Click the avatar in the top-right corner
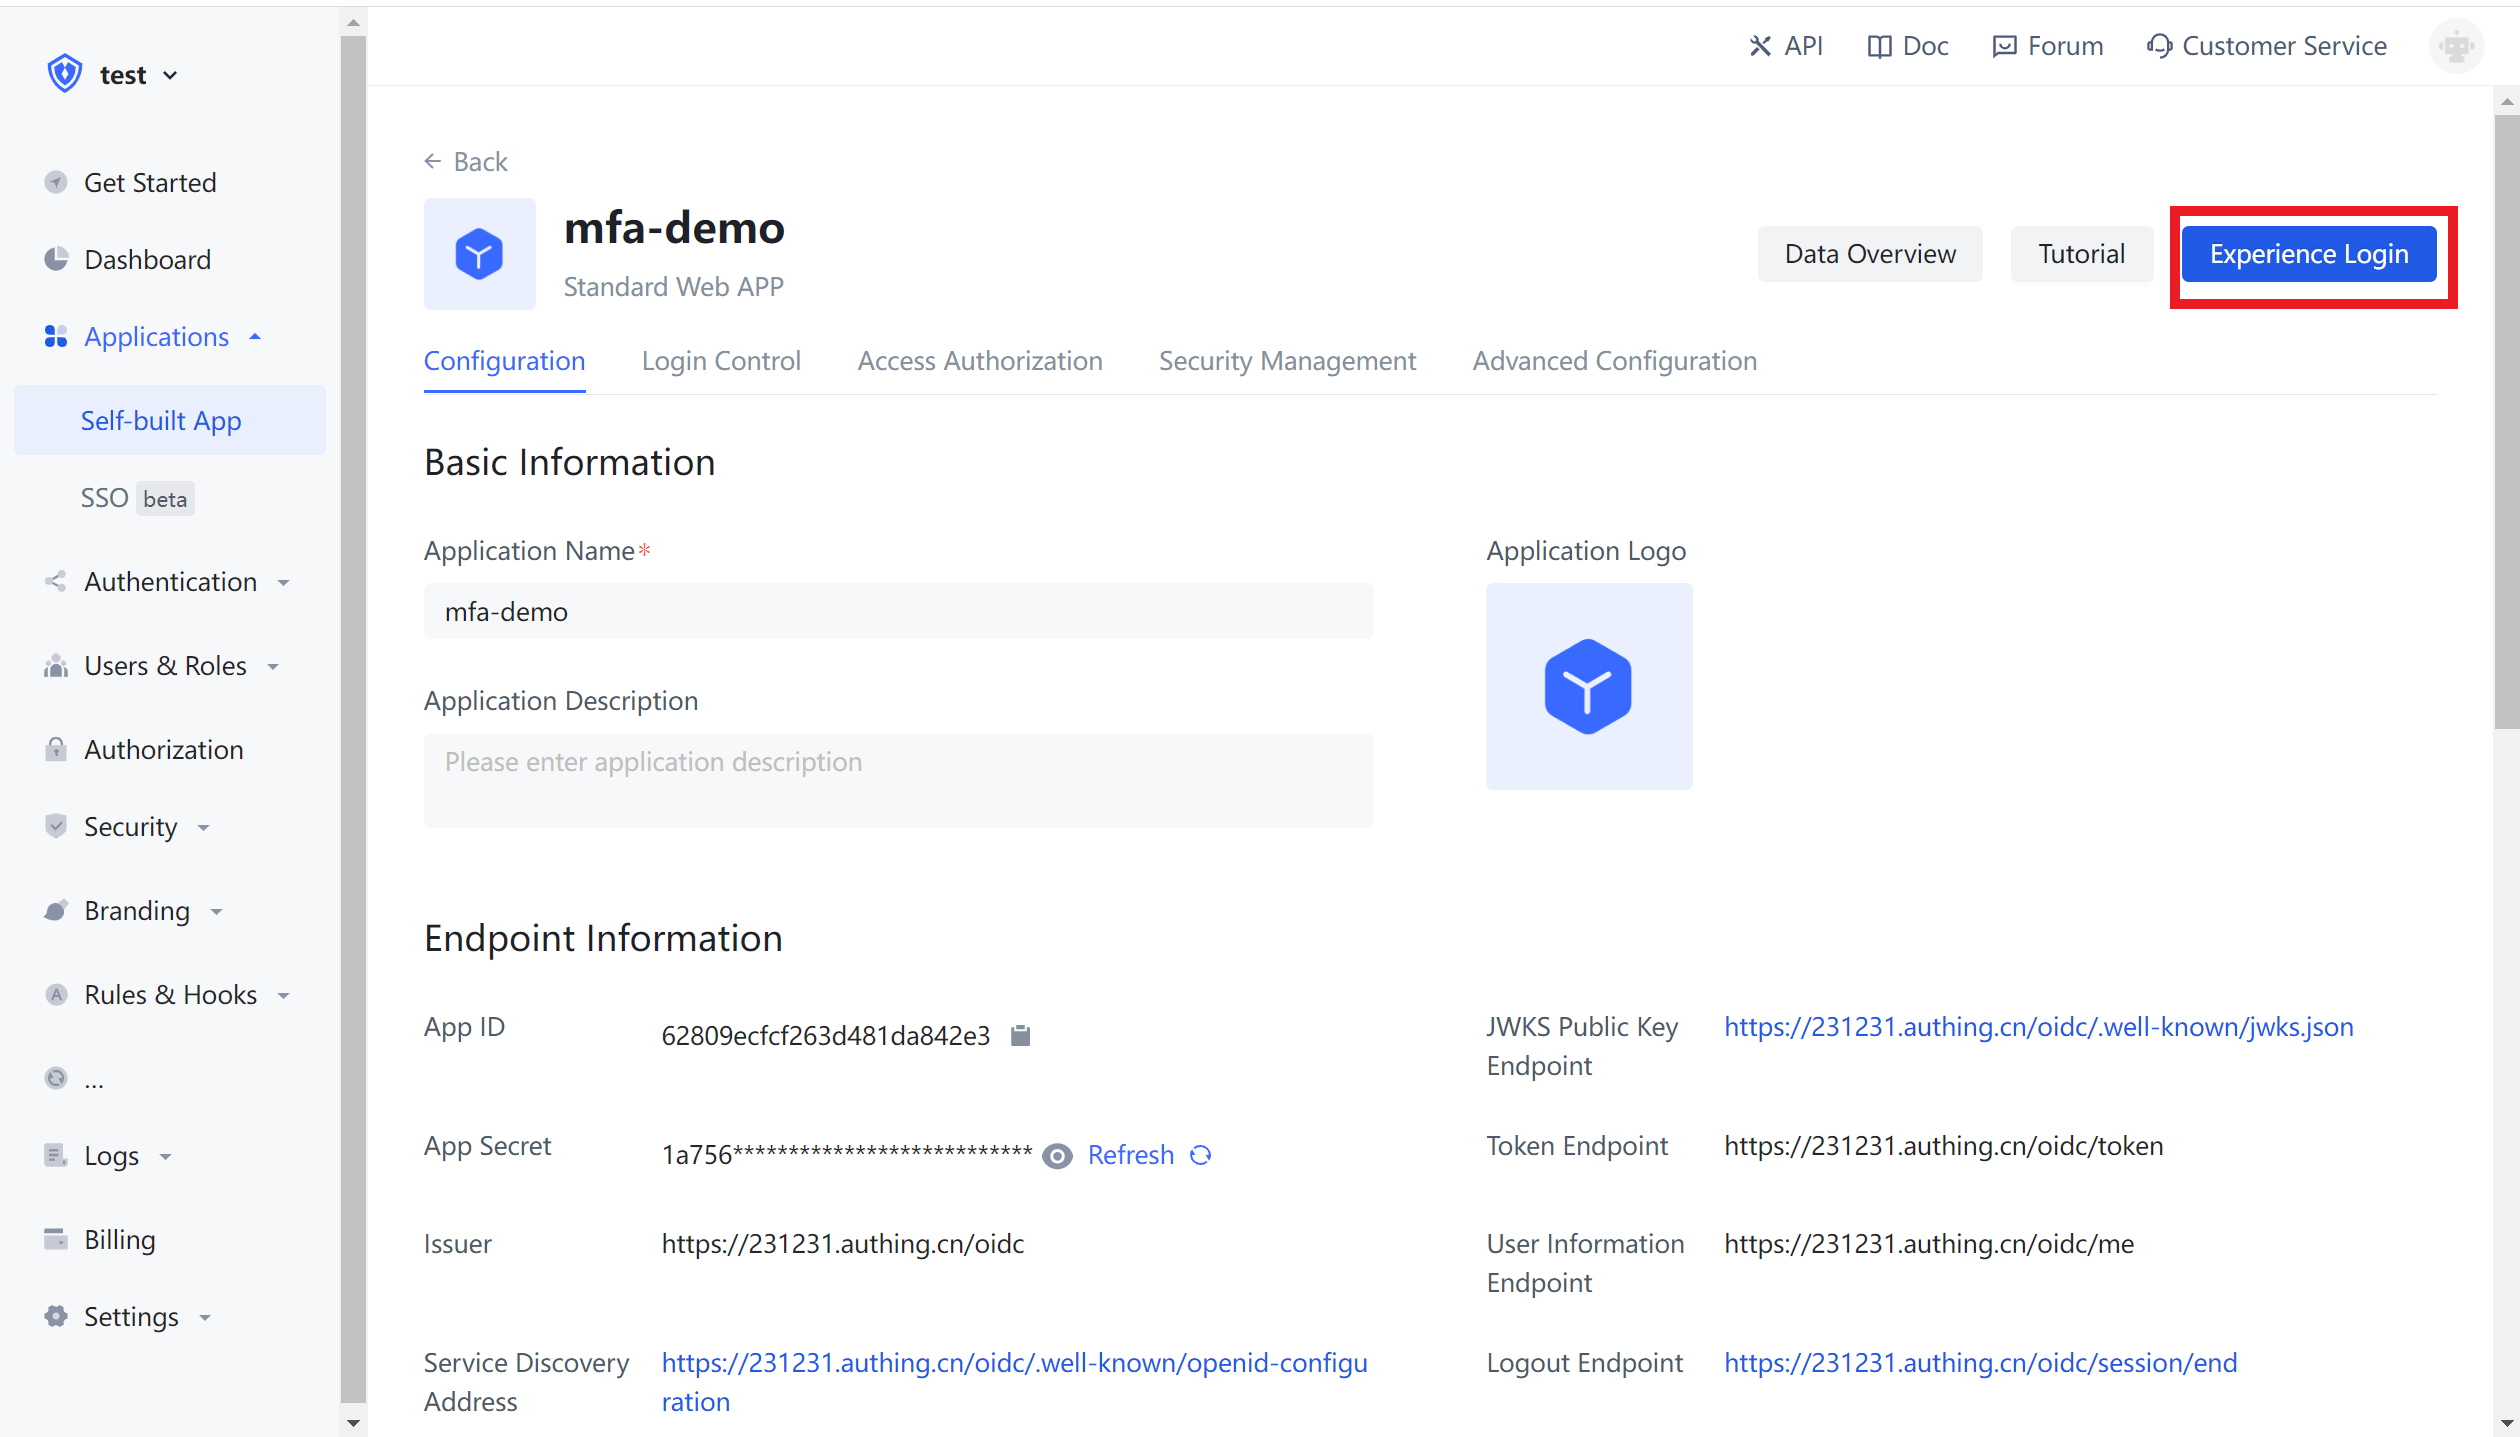 (2457, 46)
